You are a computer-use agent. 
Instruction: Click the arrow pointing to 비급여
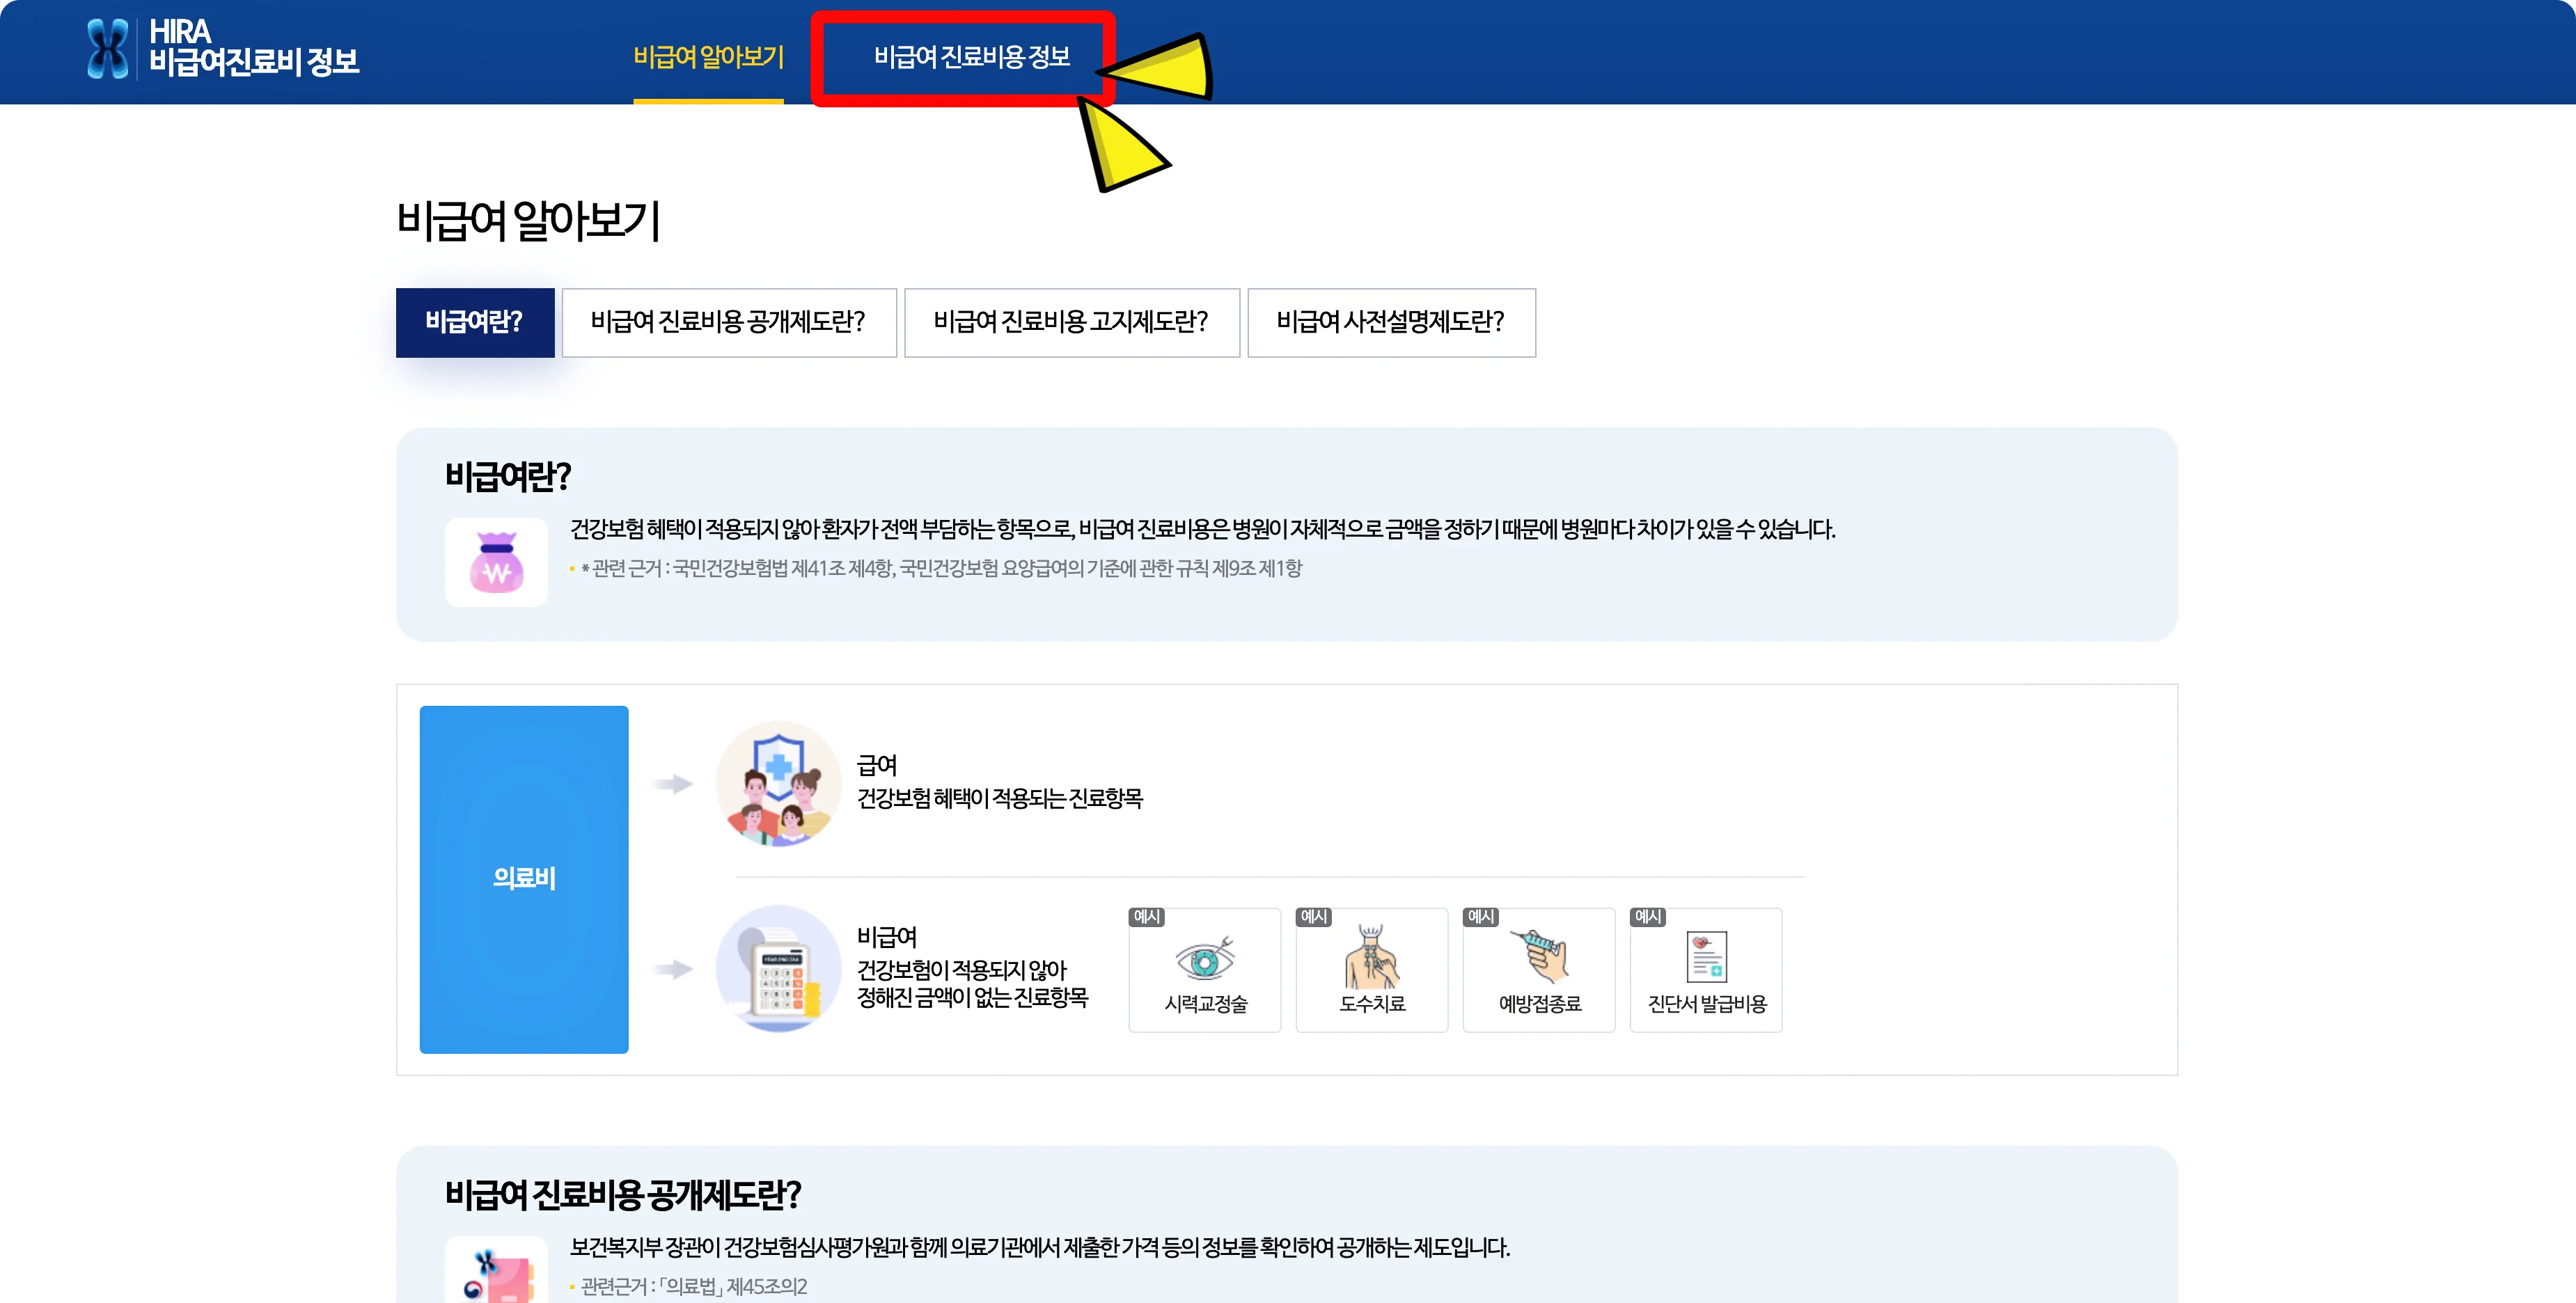(672, 969)
